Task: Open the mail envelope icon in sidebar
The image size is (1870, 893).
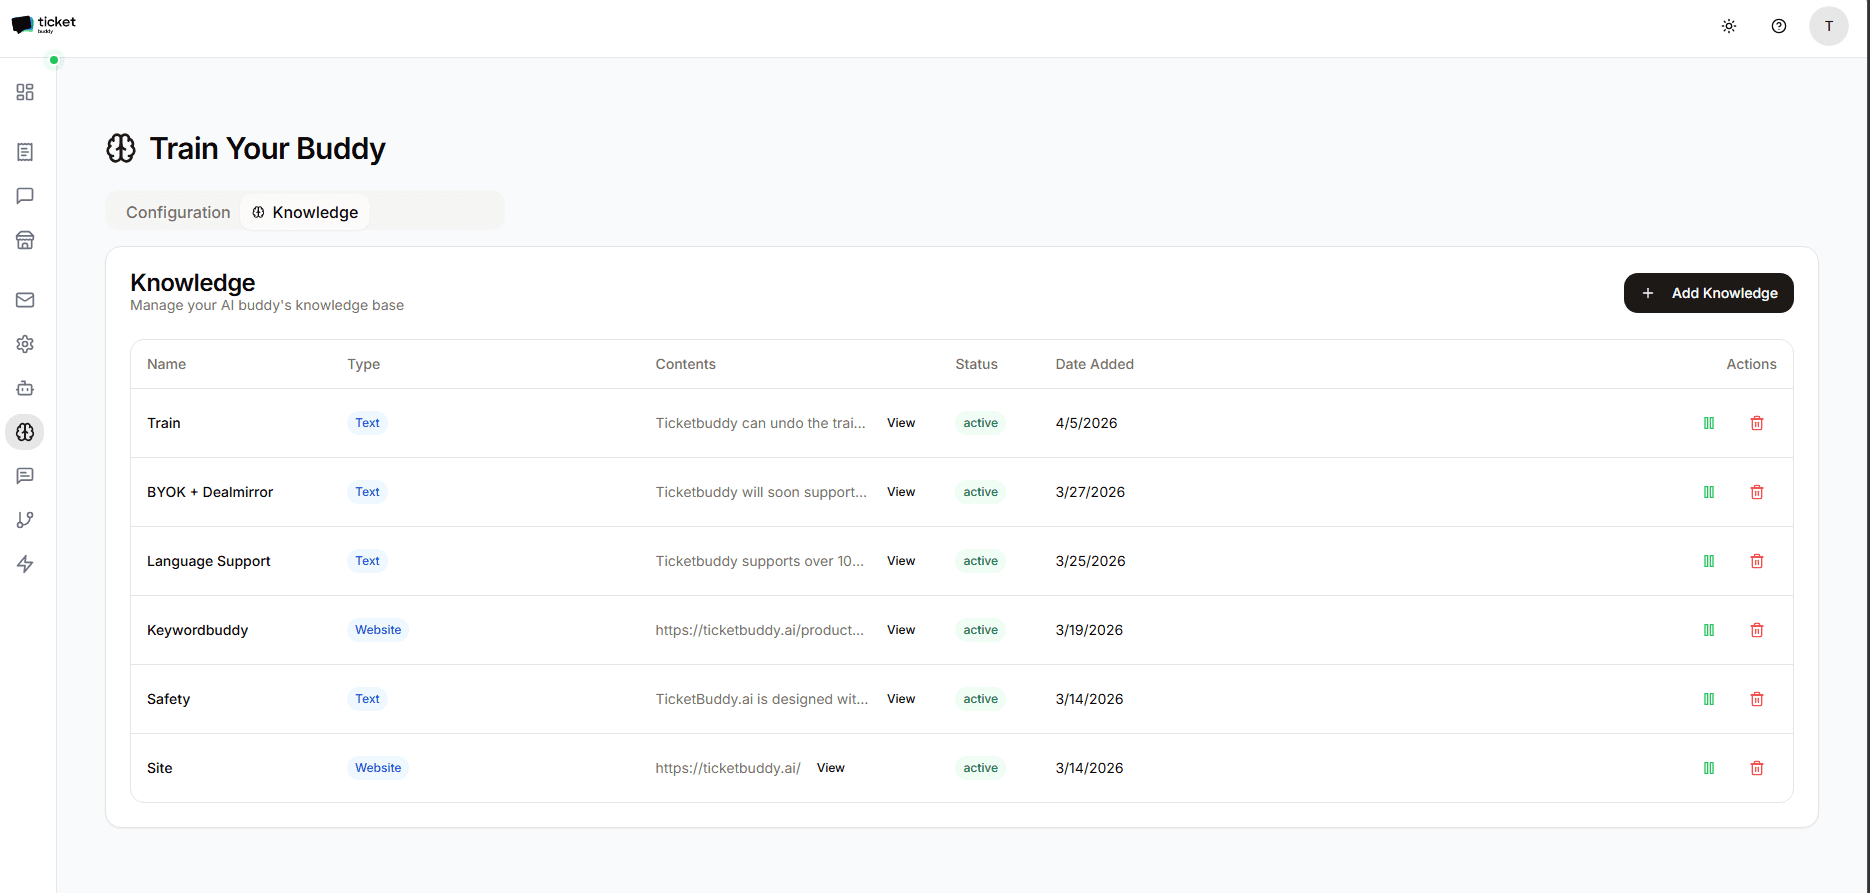Action: (x=25, y=300)
